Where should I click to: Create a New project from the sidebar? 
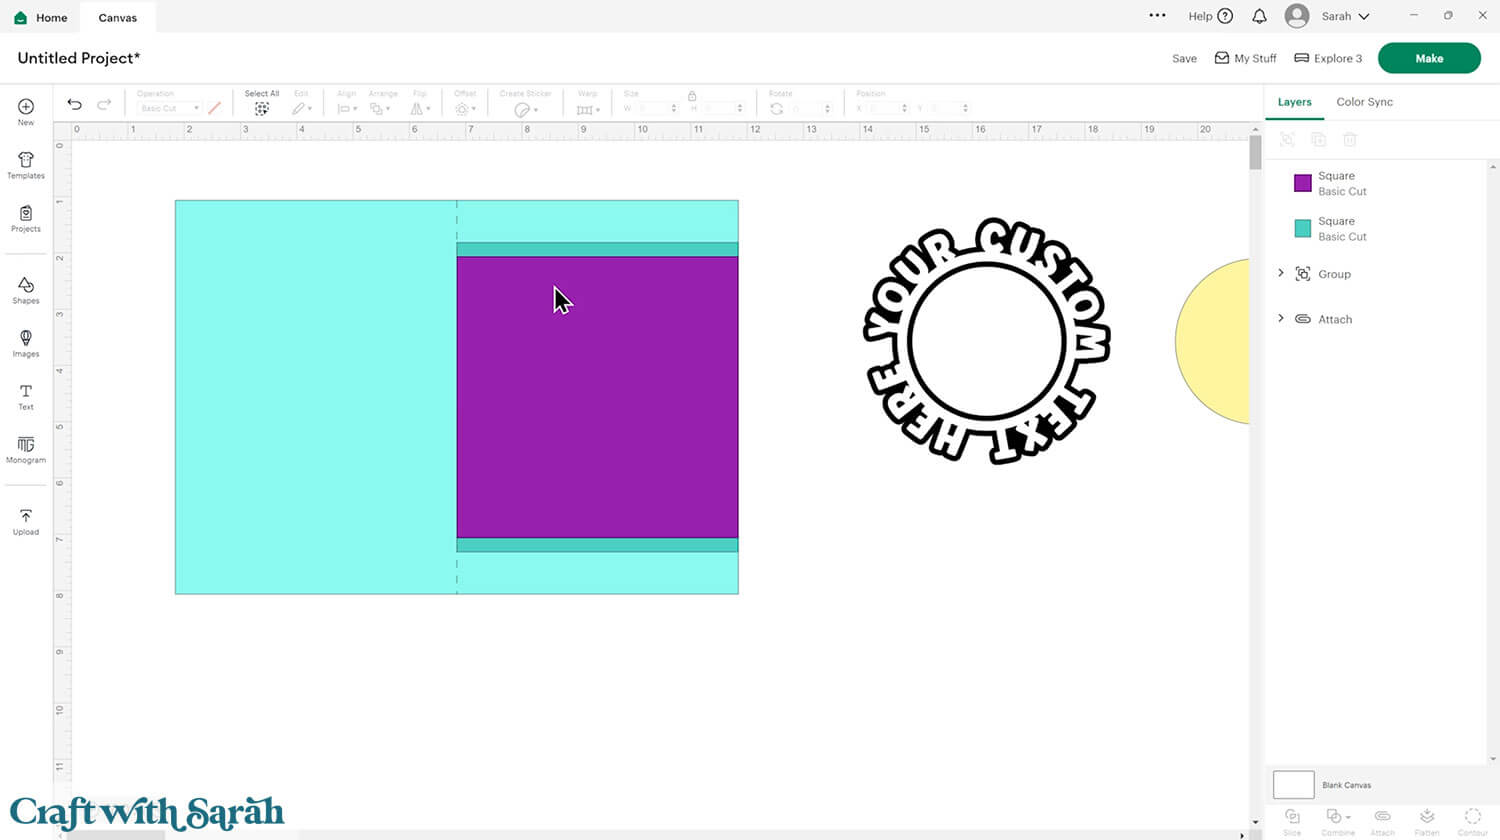coord(26,111)
